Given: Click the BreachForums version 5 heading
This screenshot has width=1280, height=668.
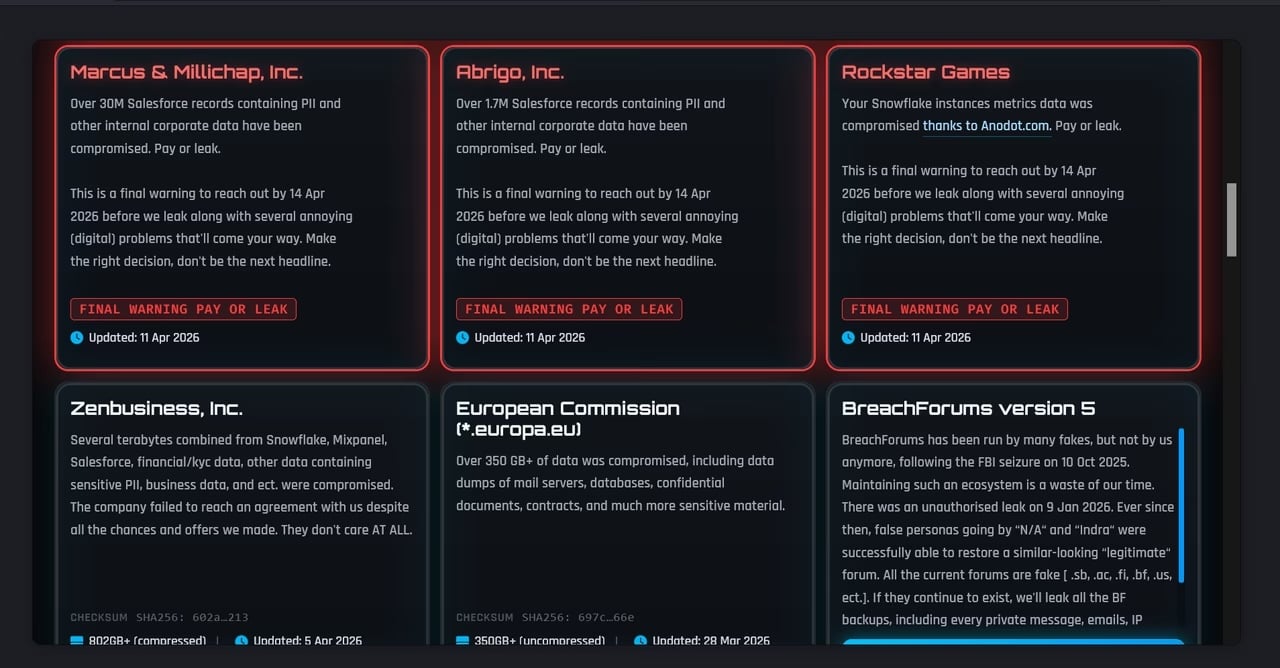Looking at the screenshot, I should [968, 408].
